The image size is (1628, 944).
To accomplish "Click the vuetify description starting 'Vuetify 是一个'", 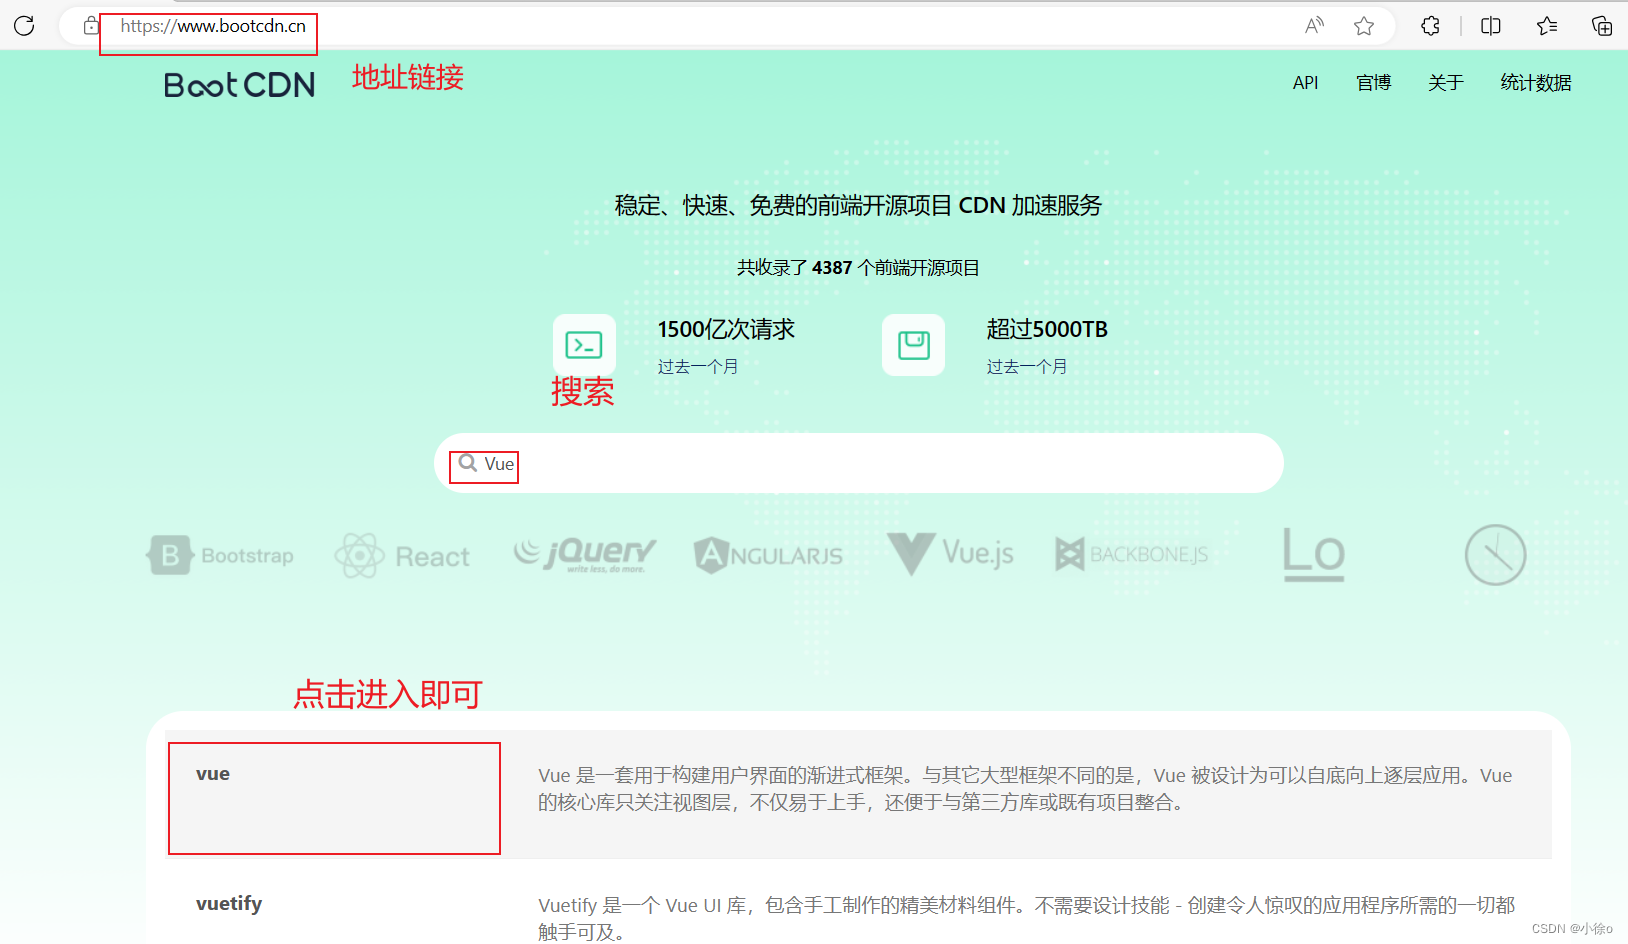I will click(x=1027, y=918).
